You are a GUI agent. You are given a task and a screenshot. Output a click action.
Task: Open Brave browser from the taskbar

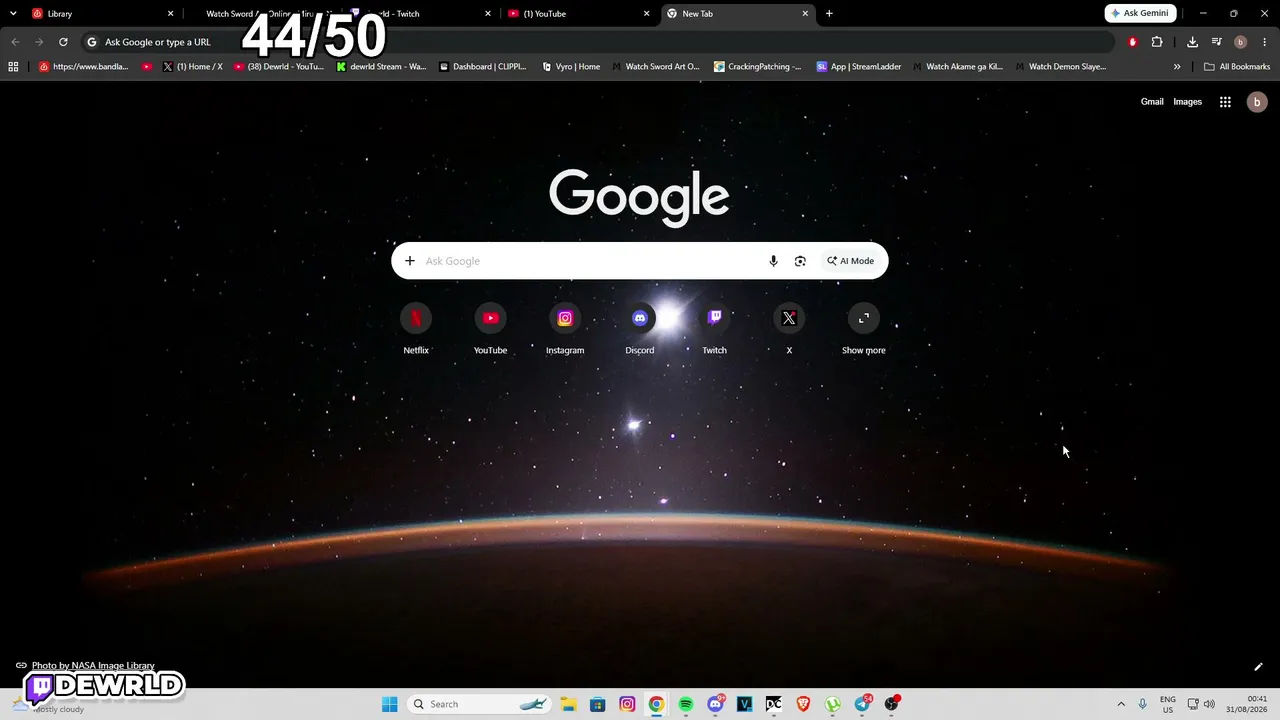pyautogui.click(x=803, y=704)
